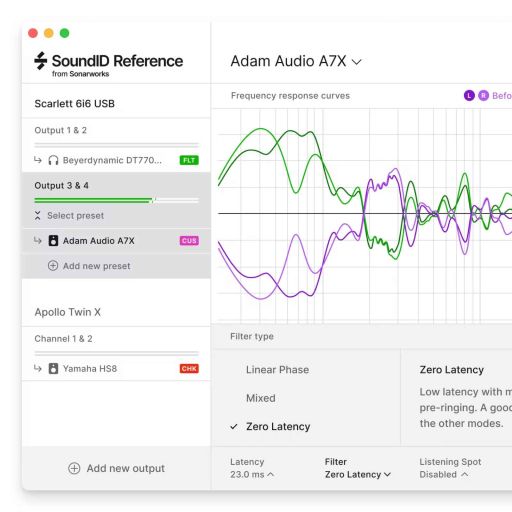Choose the Linear Phase filter type
512x512 pixels.
pos(277,370)
